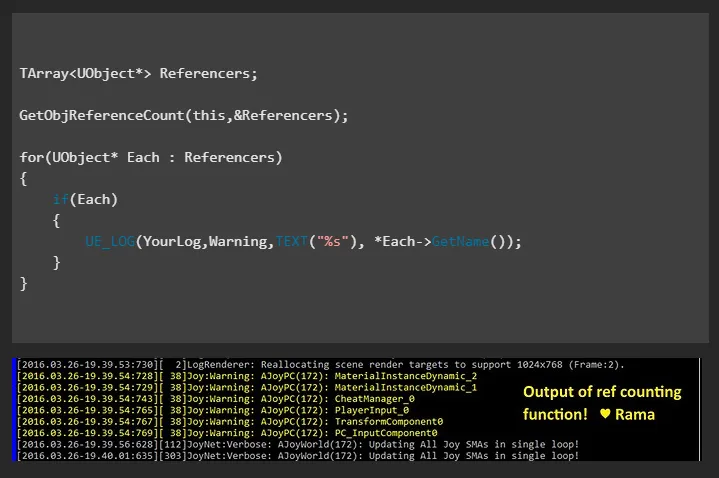Click the "PlayerInput_0" log entry
This screenshot has width=719, height=478.
(x=213, y=410)
